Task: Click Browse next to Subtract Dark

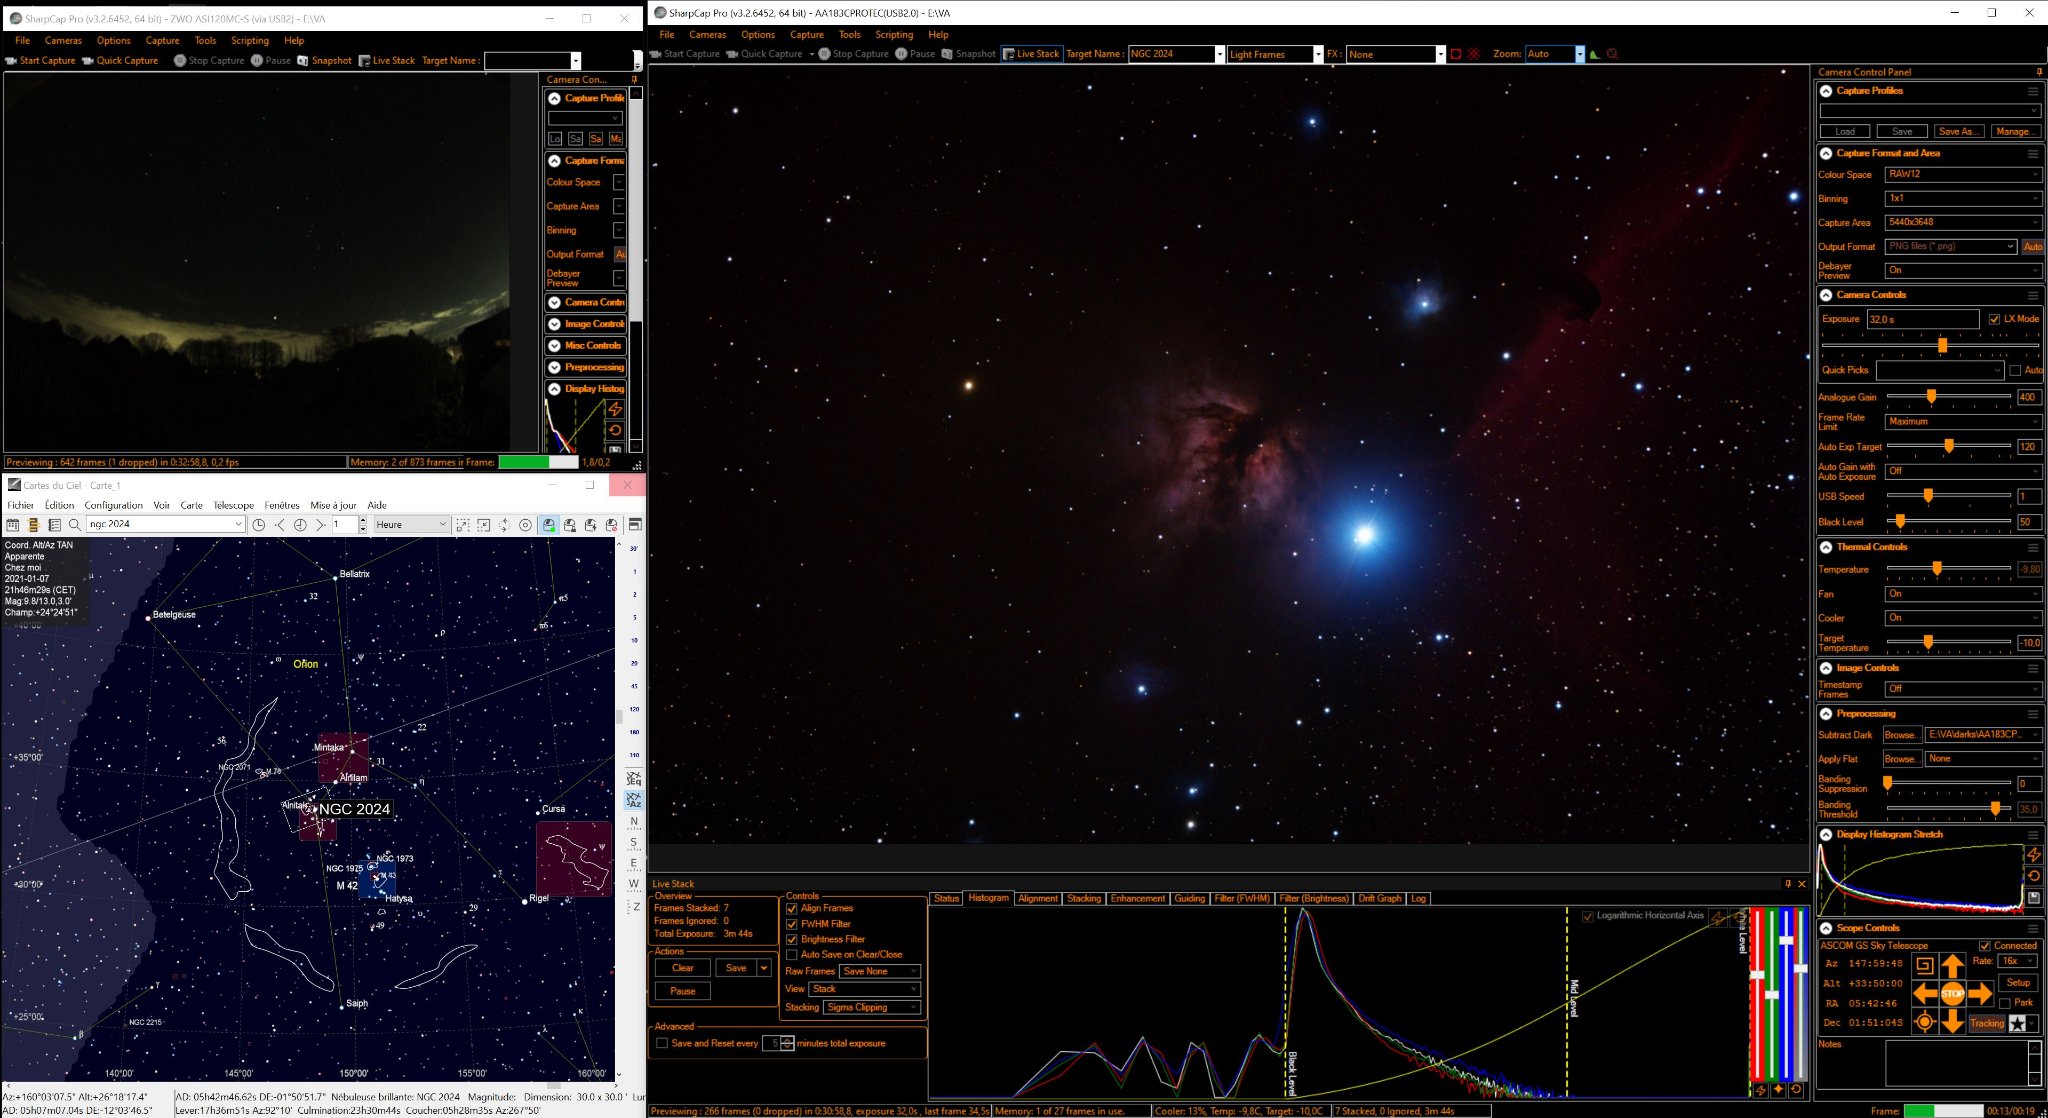Action: click(1900, 735)
